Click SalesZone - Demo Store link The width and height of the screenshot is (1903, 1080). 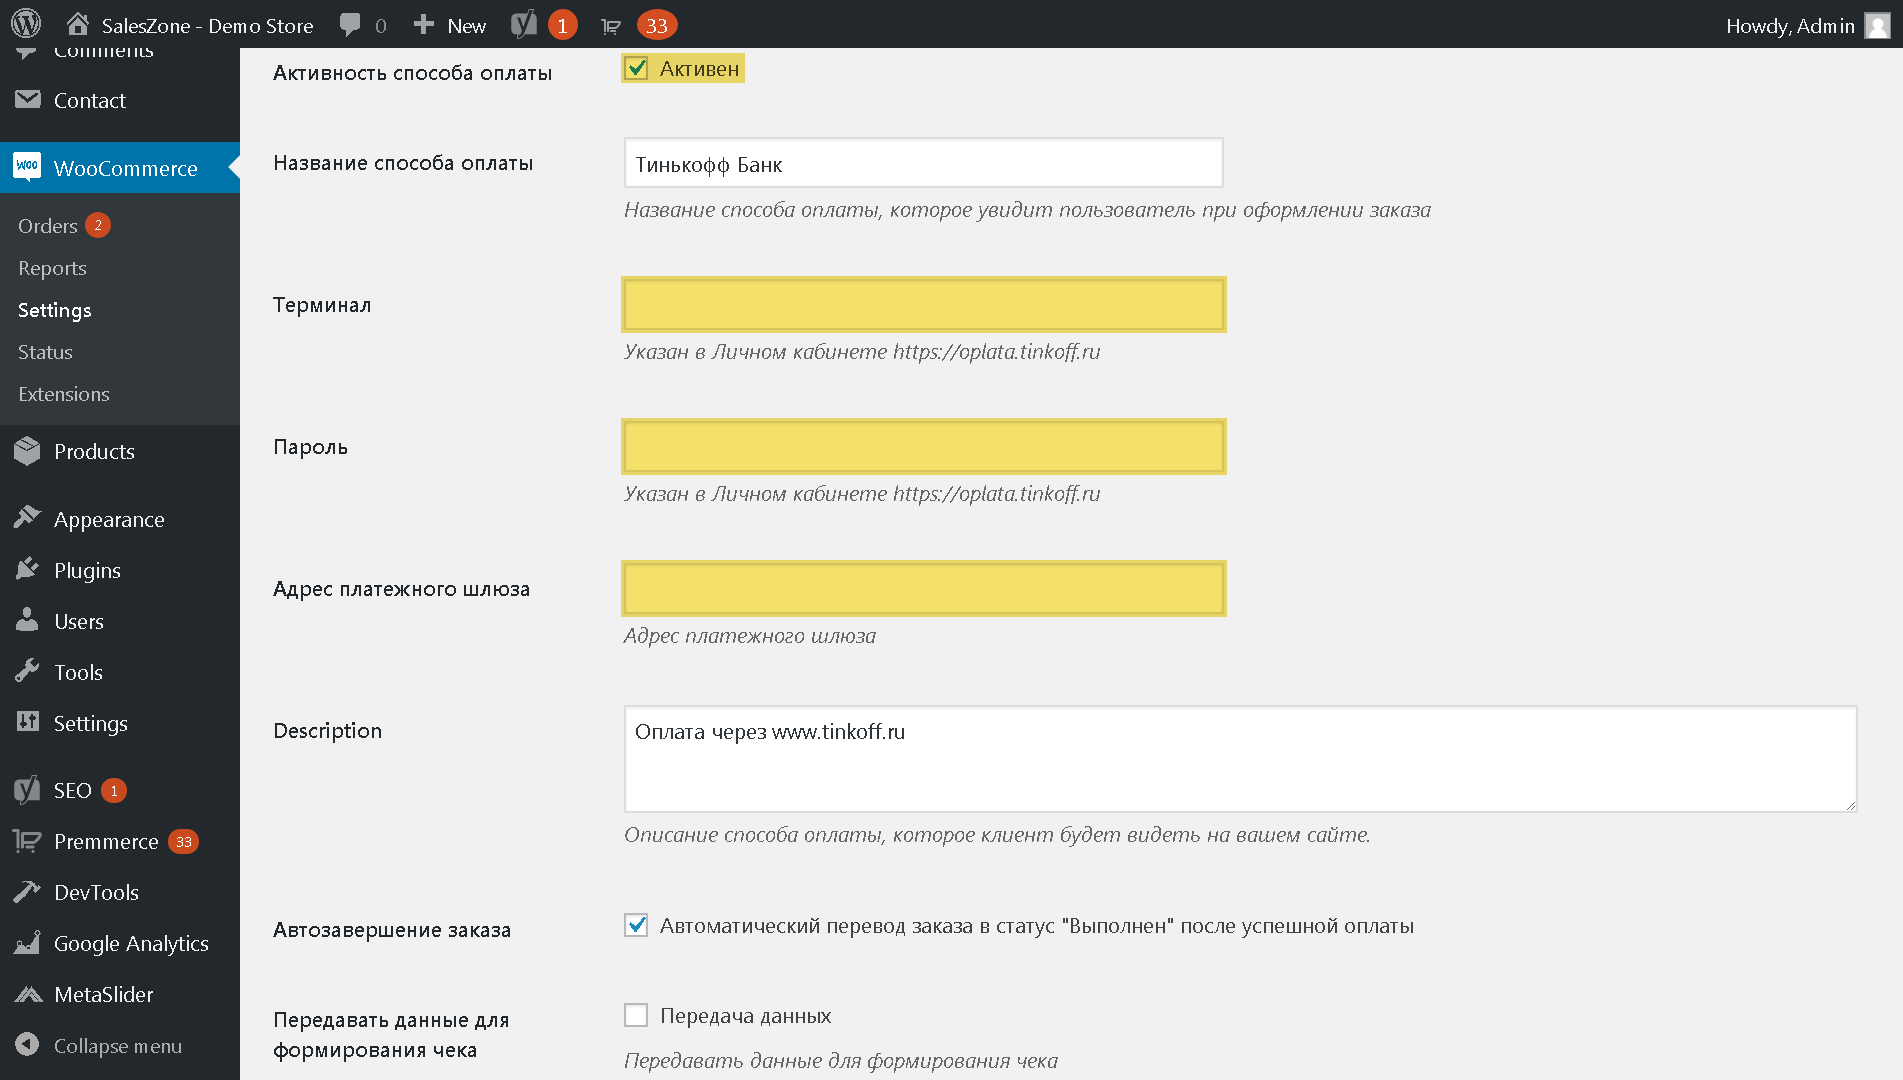click(x=207, y=26)
